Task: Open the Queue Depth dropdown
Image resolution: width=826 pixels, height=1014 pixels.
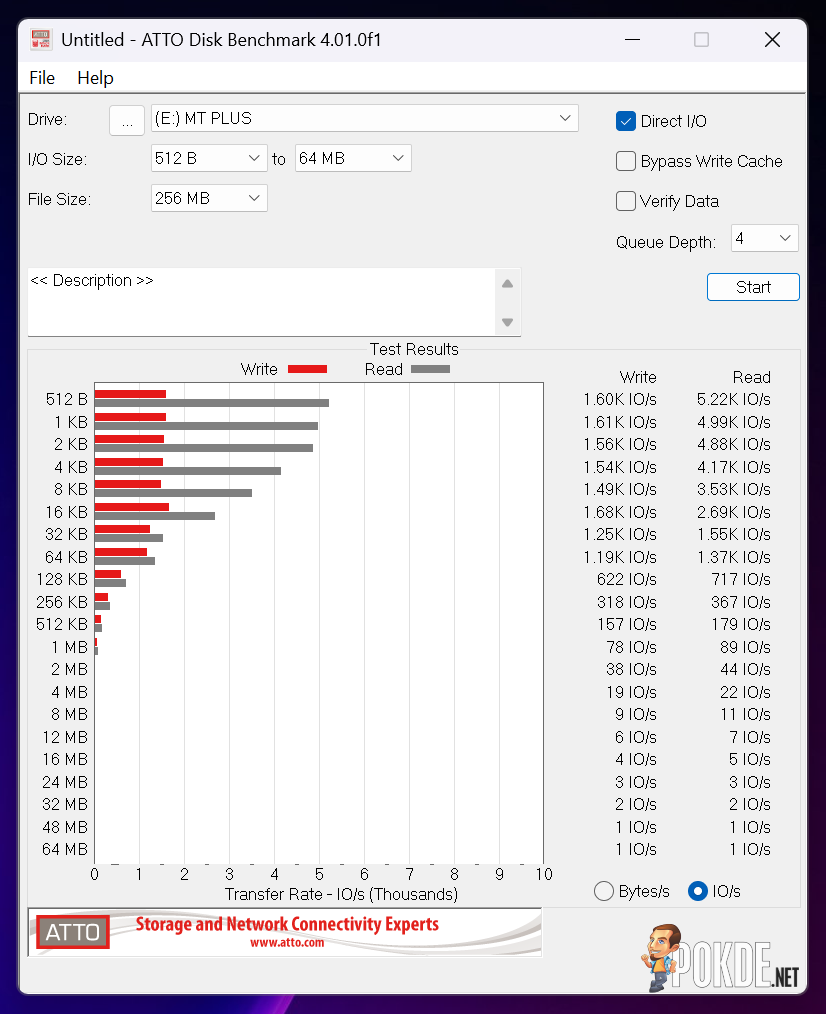Action: click(765, 238)
